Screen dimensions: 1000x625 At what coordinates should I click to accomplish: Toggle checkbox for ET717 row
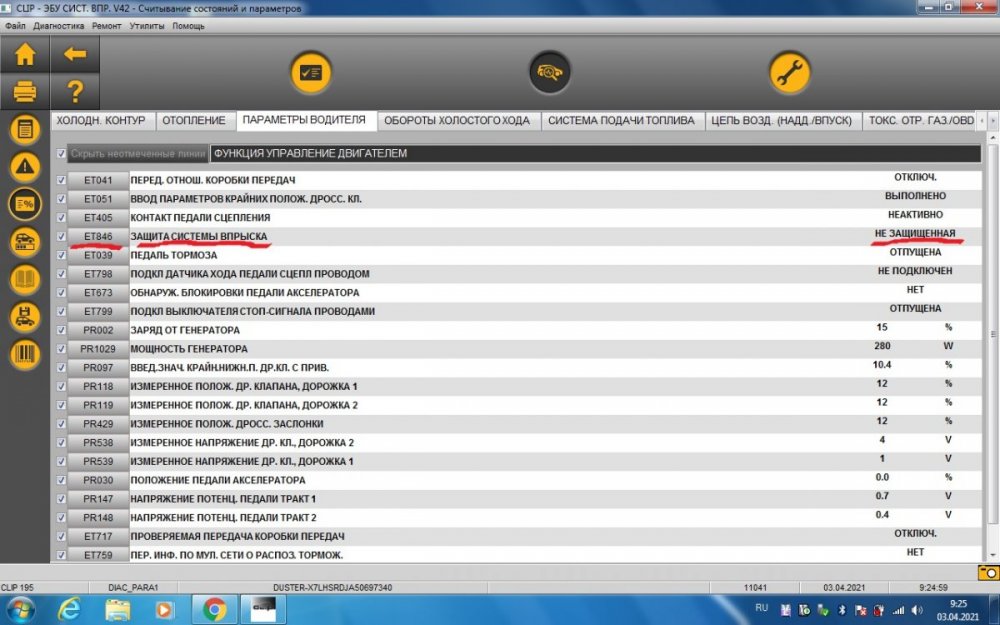point(61,536)
